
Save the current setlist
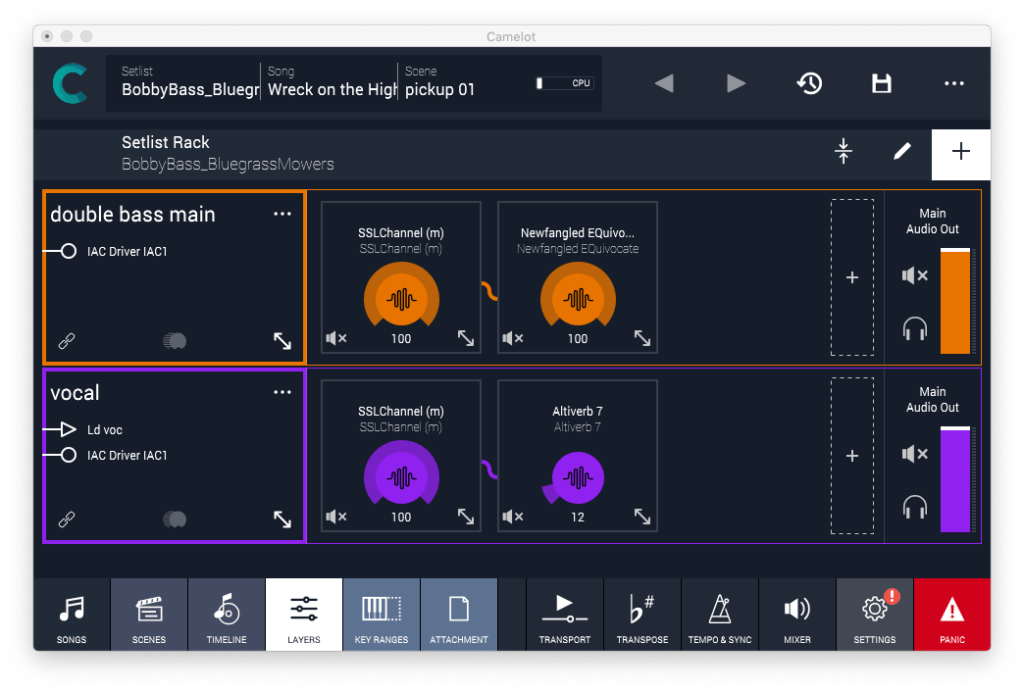point(881,84)
